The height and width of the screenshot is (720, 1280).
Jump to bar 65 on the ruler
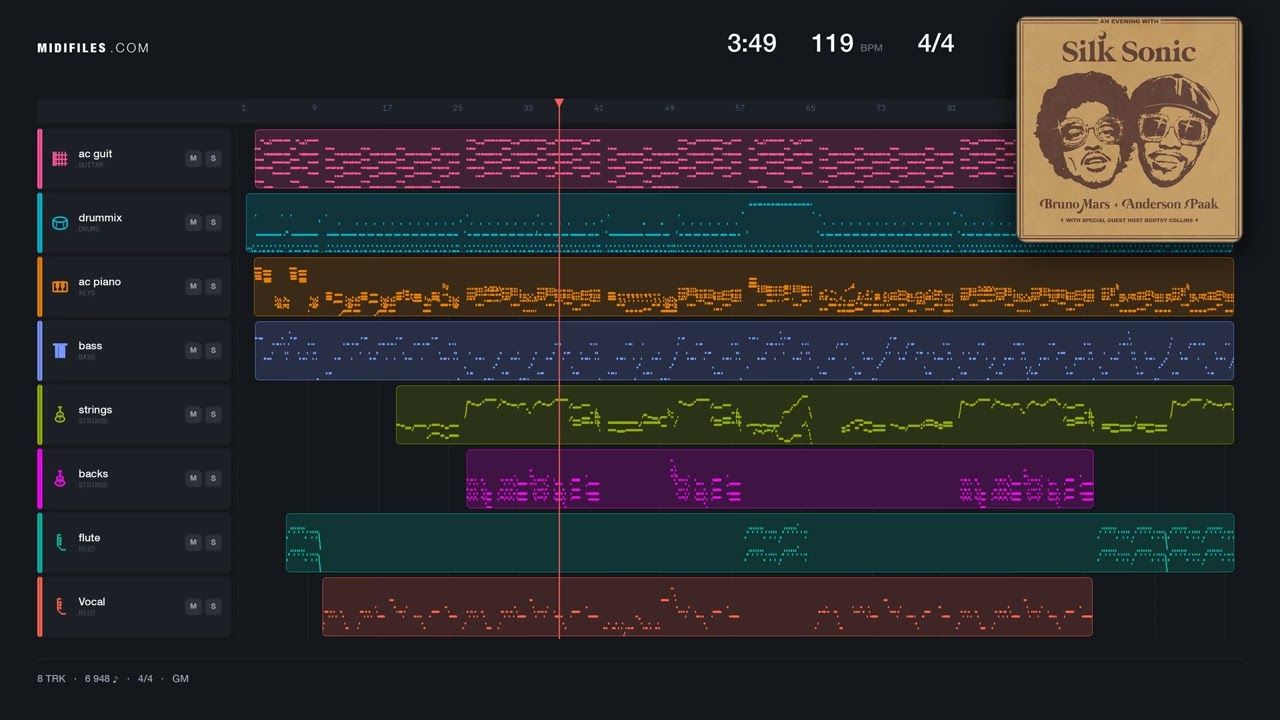click(810, 108)
